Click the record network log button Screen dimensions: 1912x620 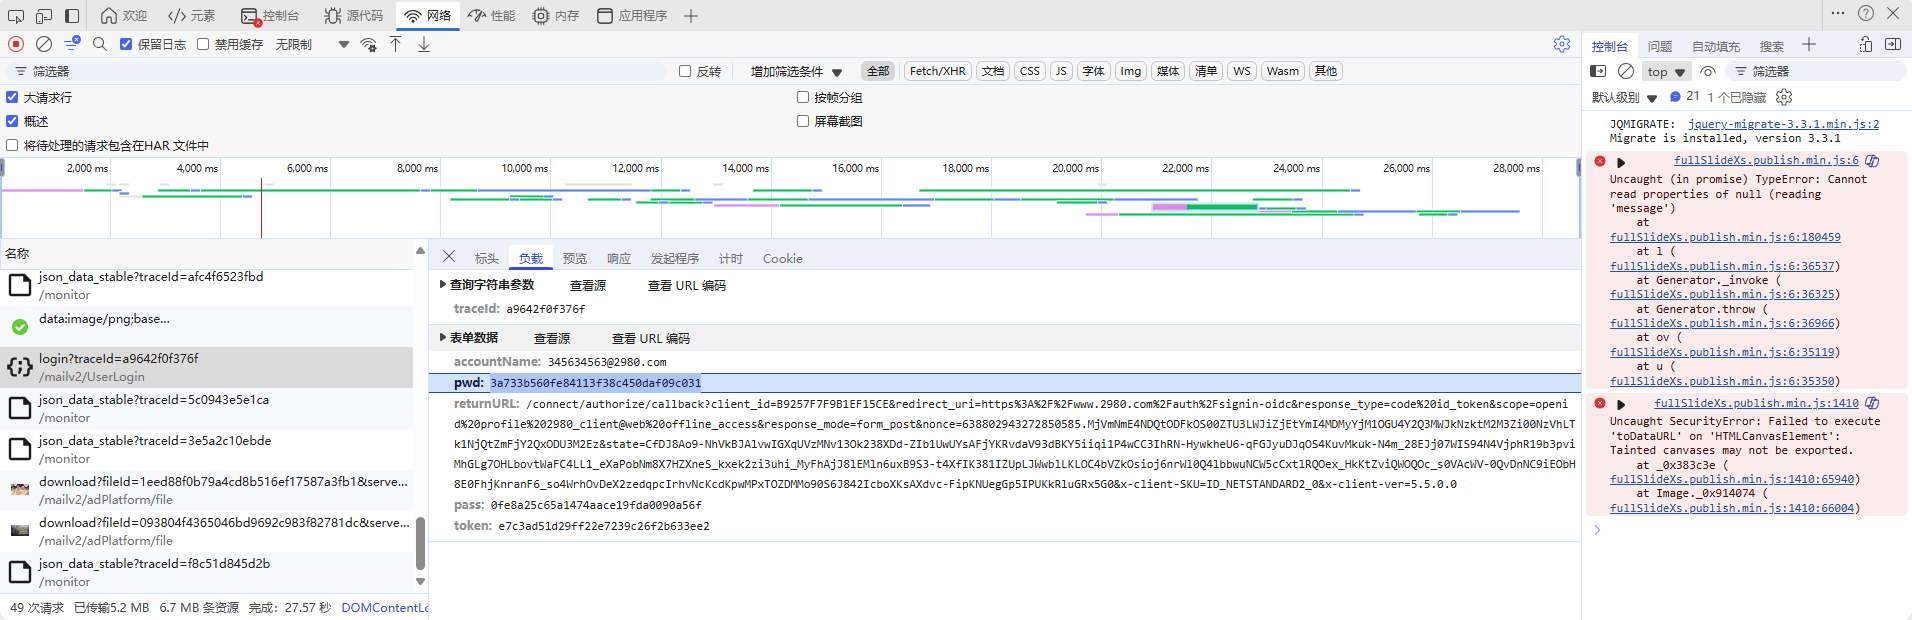point(16,44)
